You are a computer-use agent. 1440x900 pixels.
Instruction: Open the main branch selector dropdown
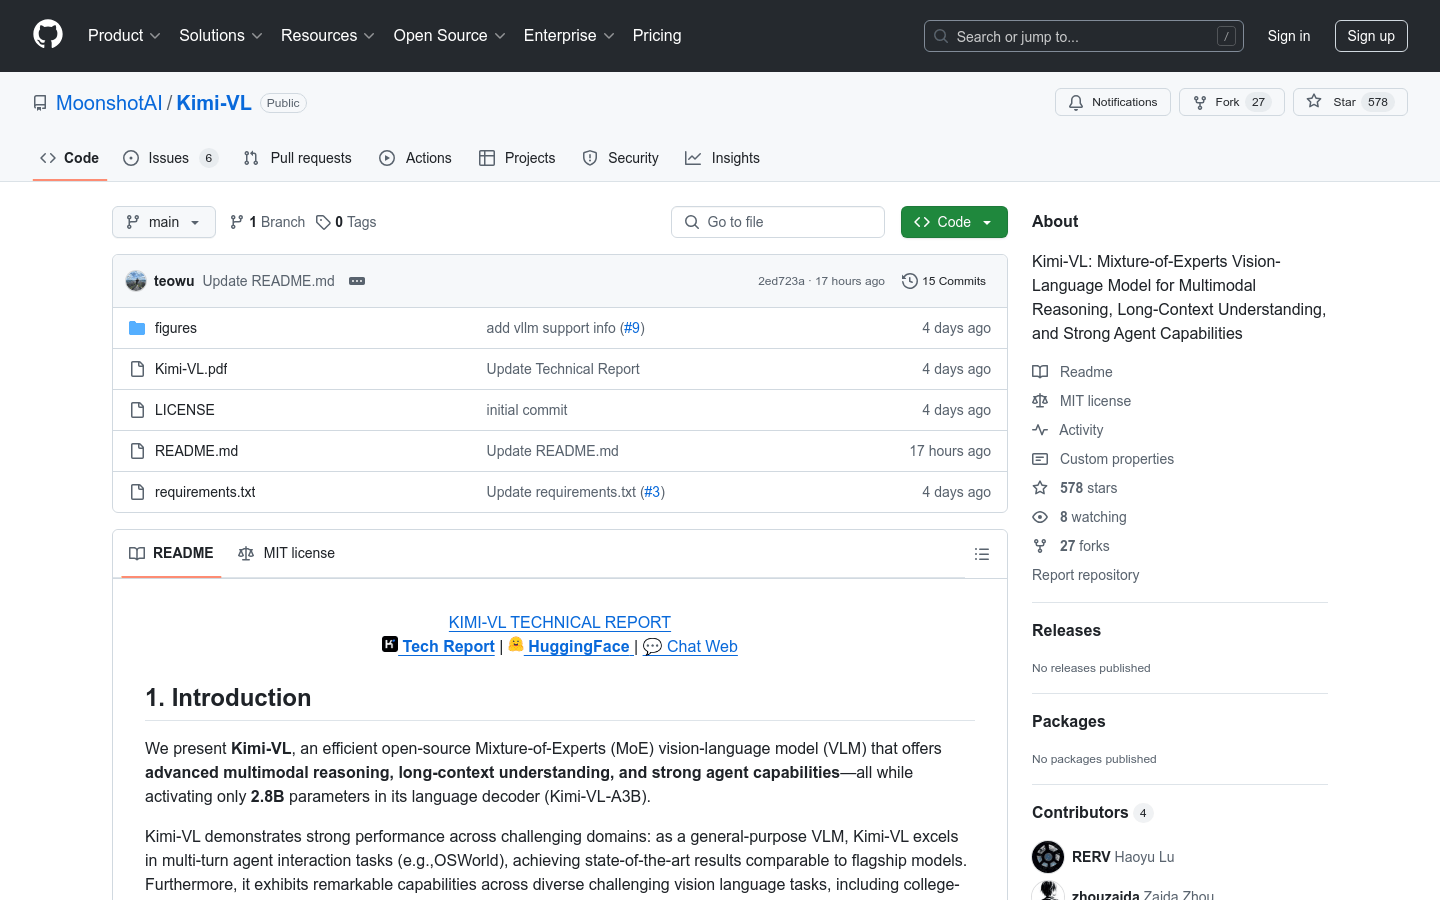click(x=164, y=222)
